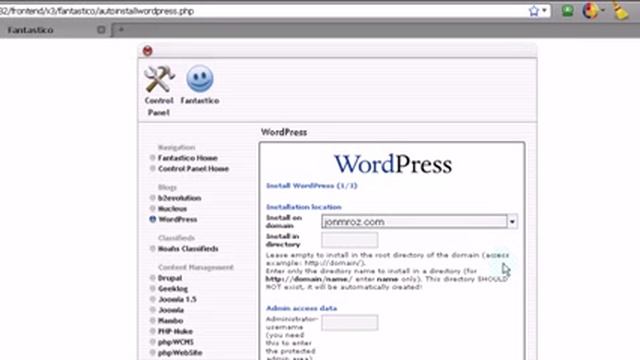Click the red-yellow round toolbar icon
640x360 pixels.
(591, 11)
